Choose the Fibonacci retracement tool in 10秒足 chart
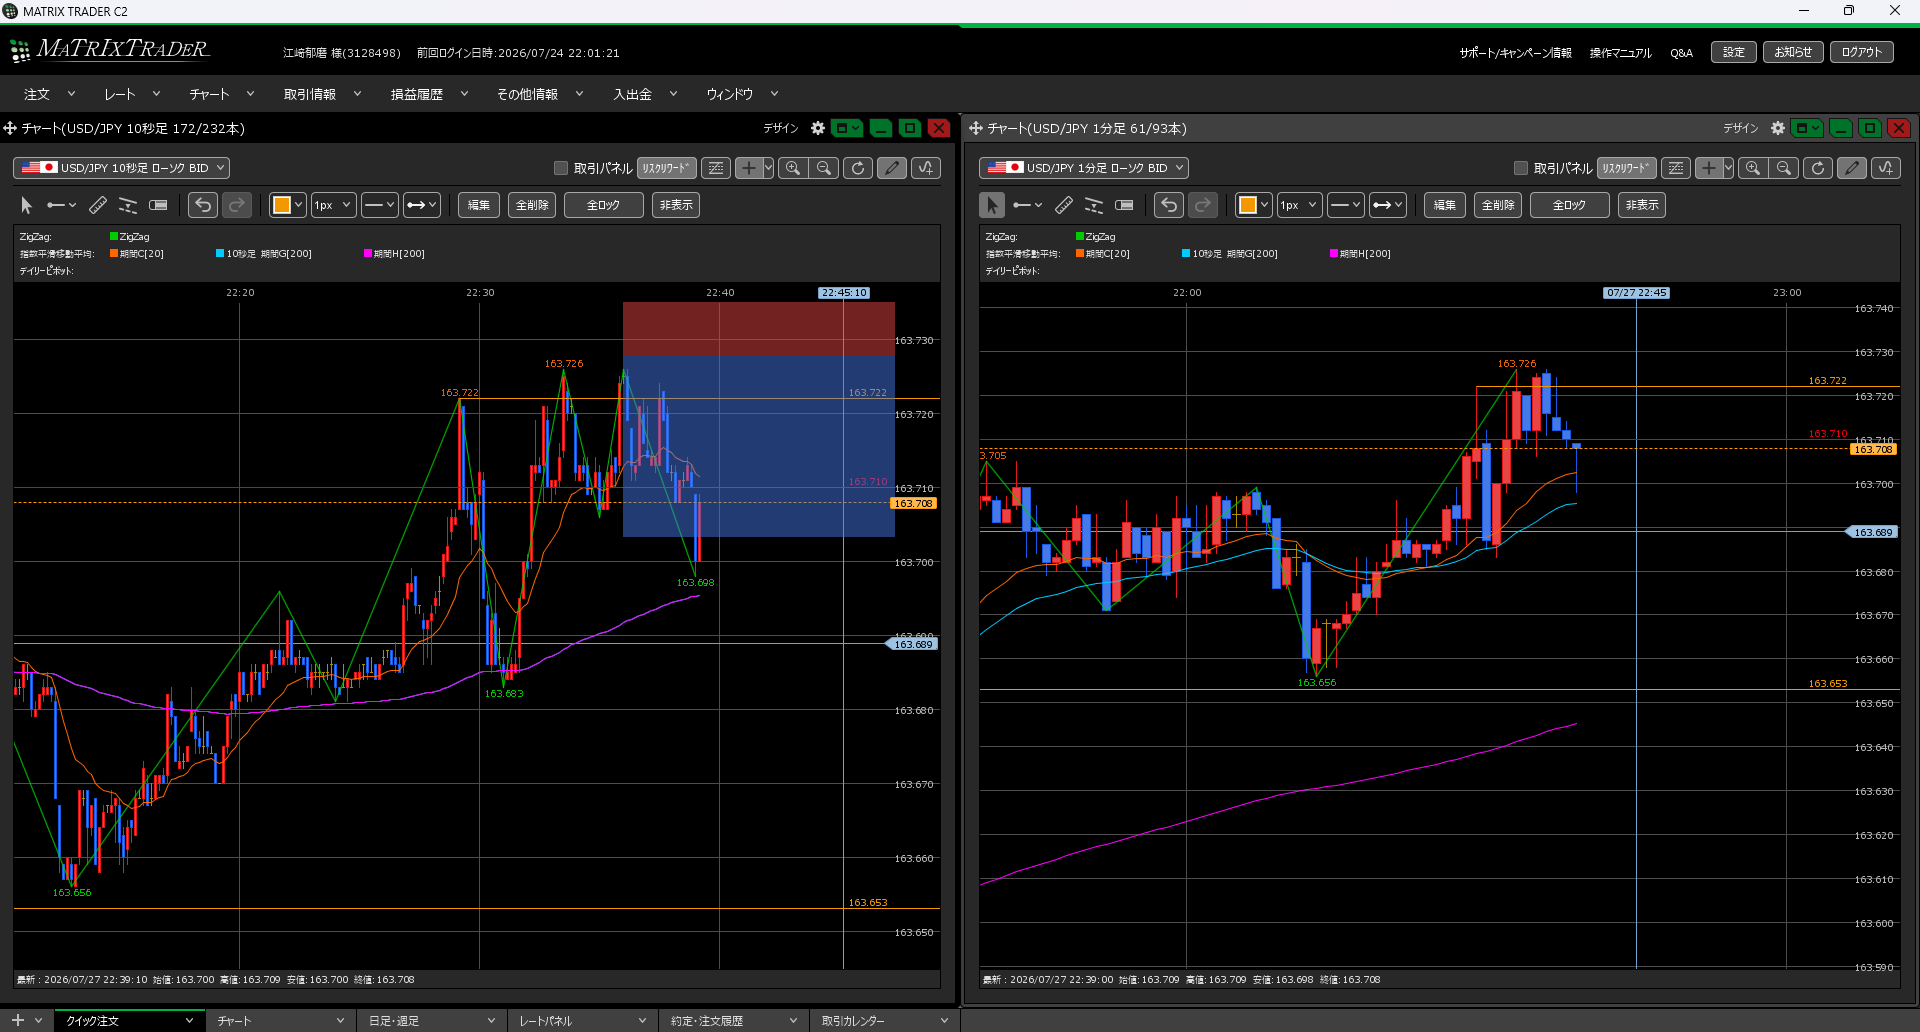Screen dimensions: 1920x1032 pyautogui.click(x=128, y=205)
